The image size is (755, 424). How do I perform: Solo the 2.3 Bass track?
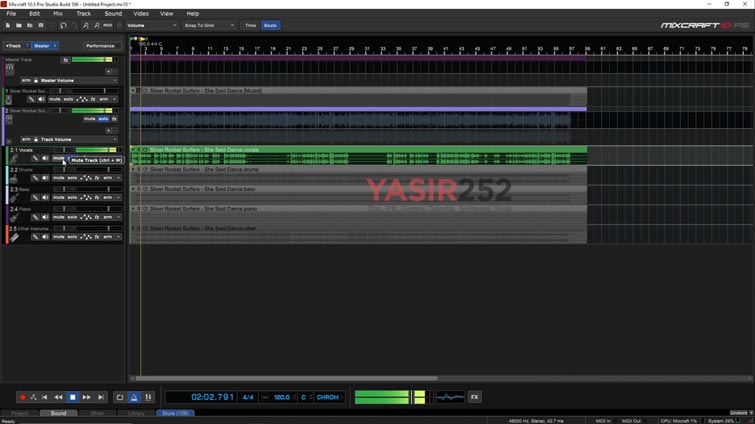point(70,198)
